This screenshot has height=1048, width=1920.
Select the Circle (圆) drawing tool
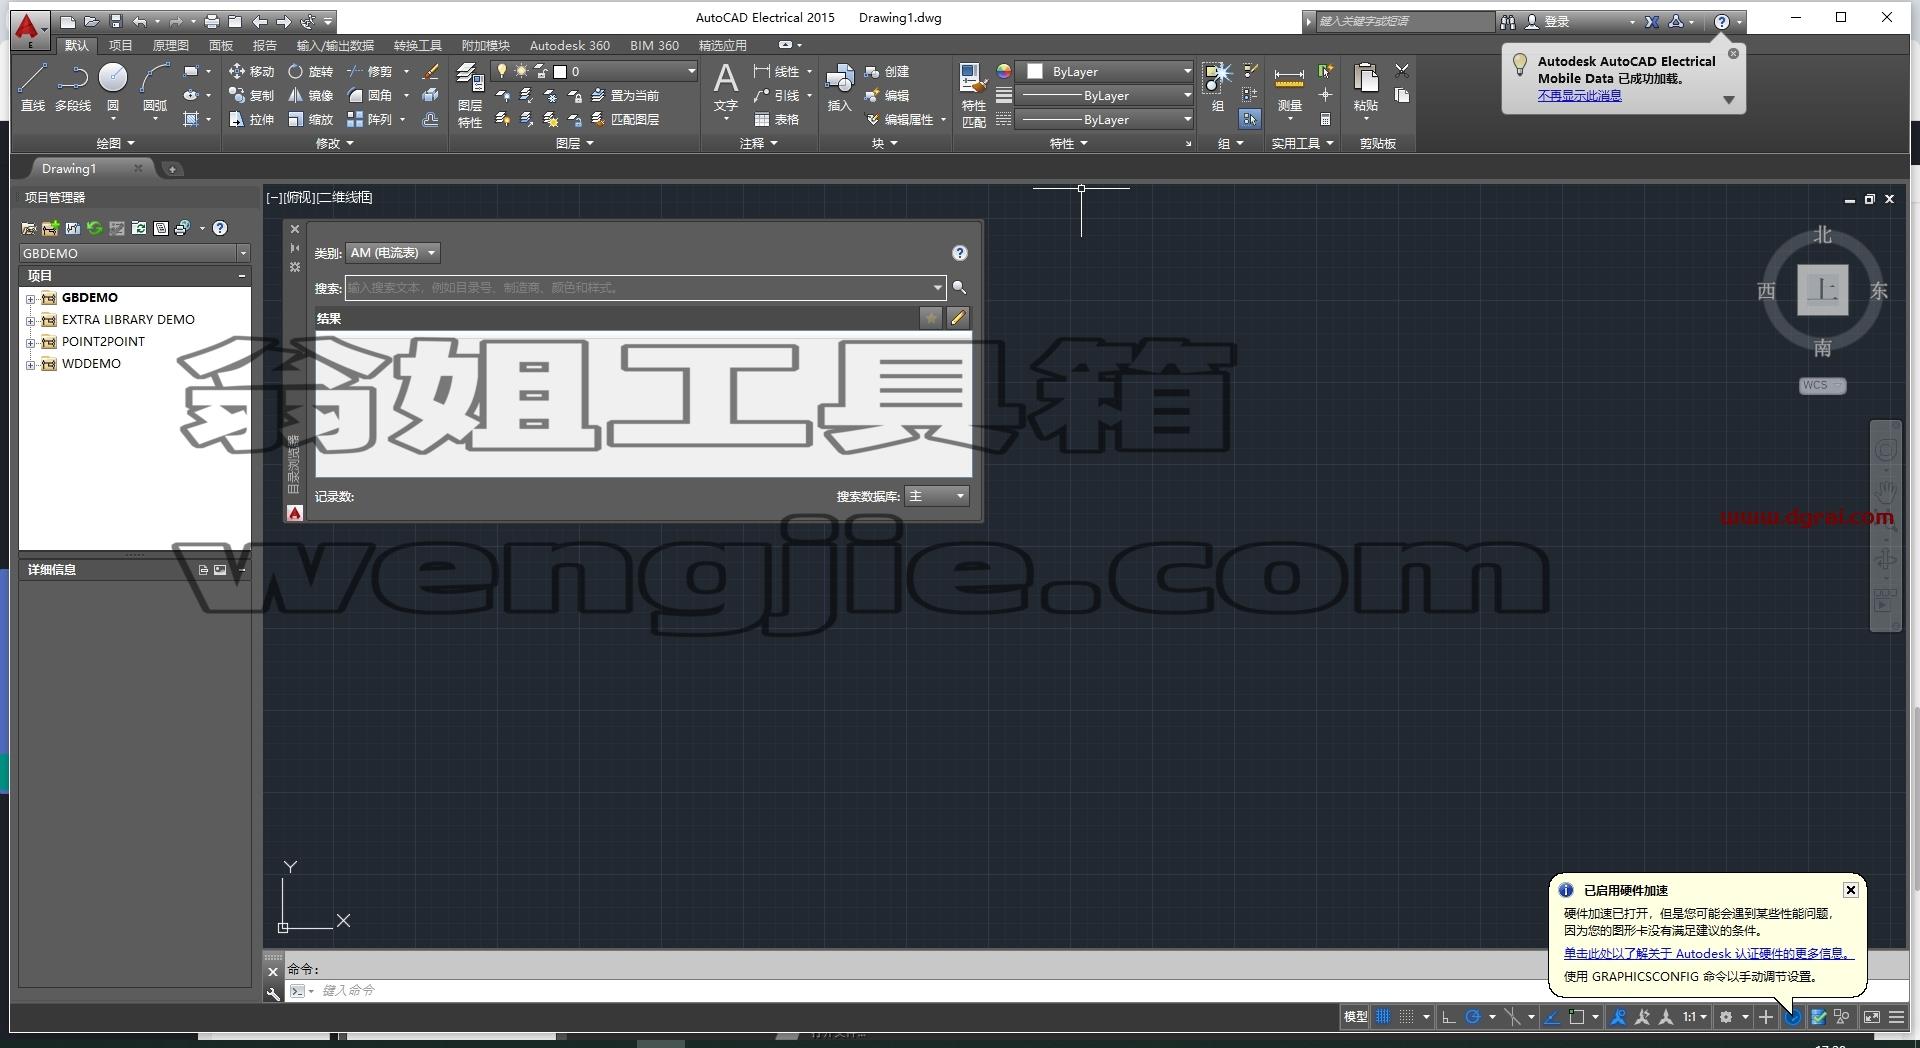coord(113,87)
